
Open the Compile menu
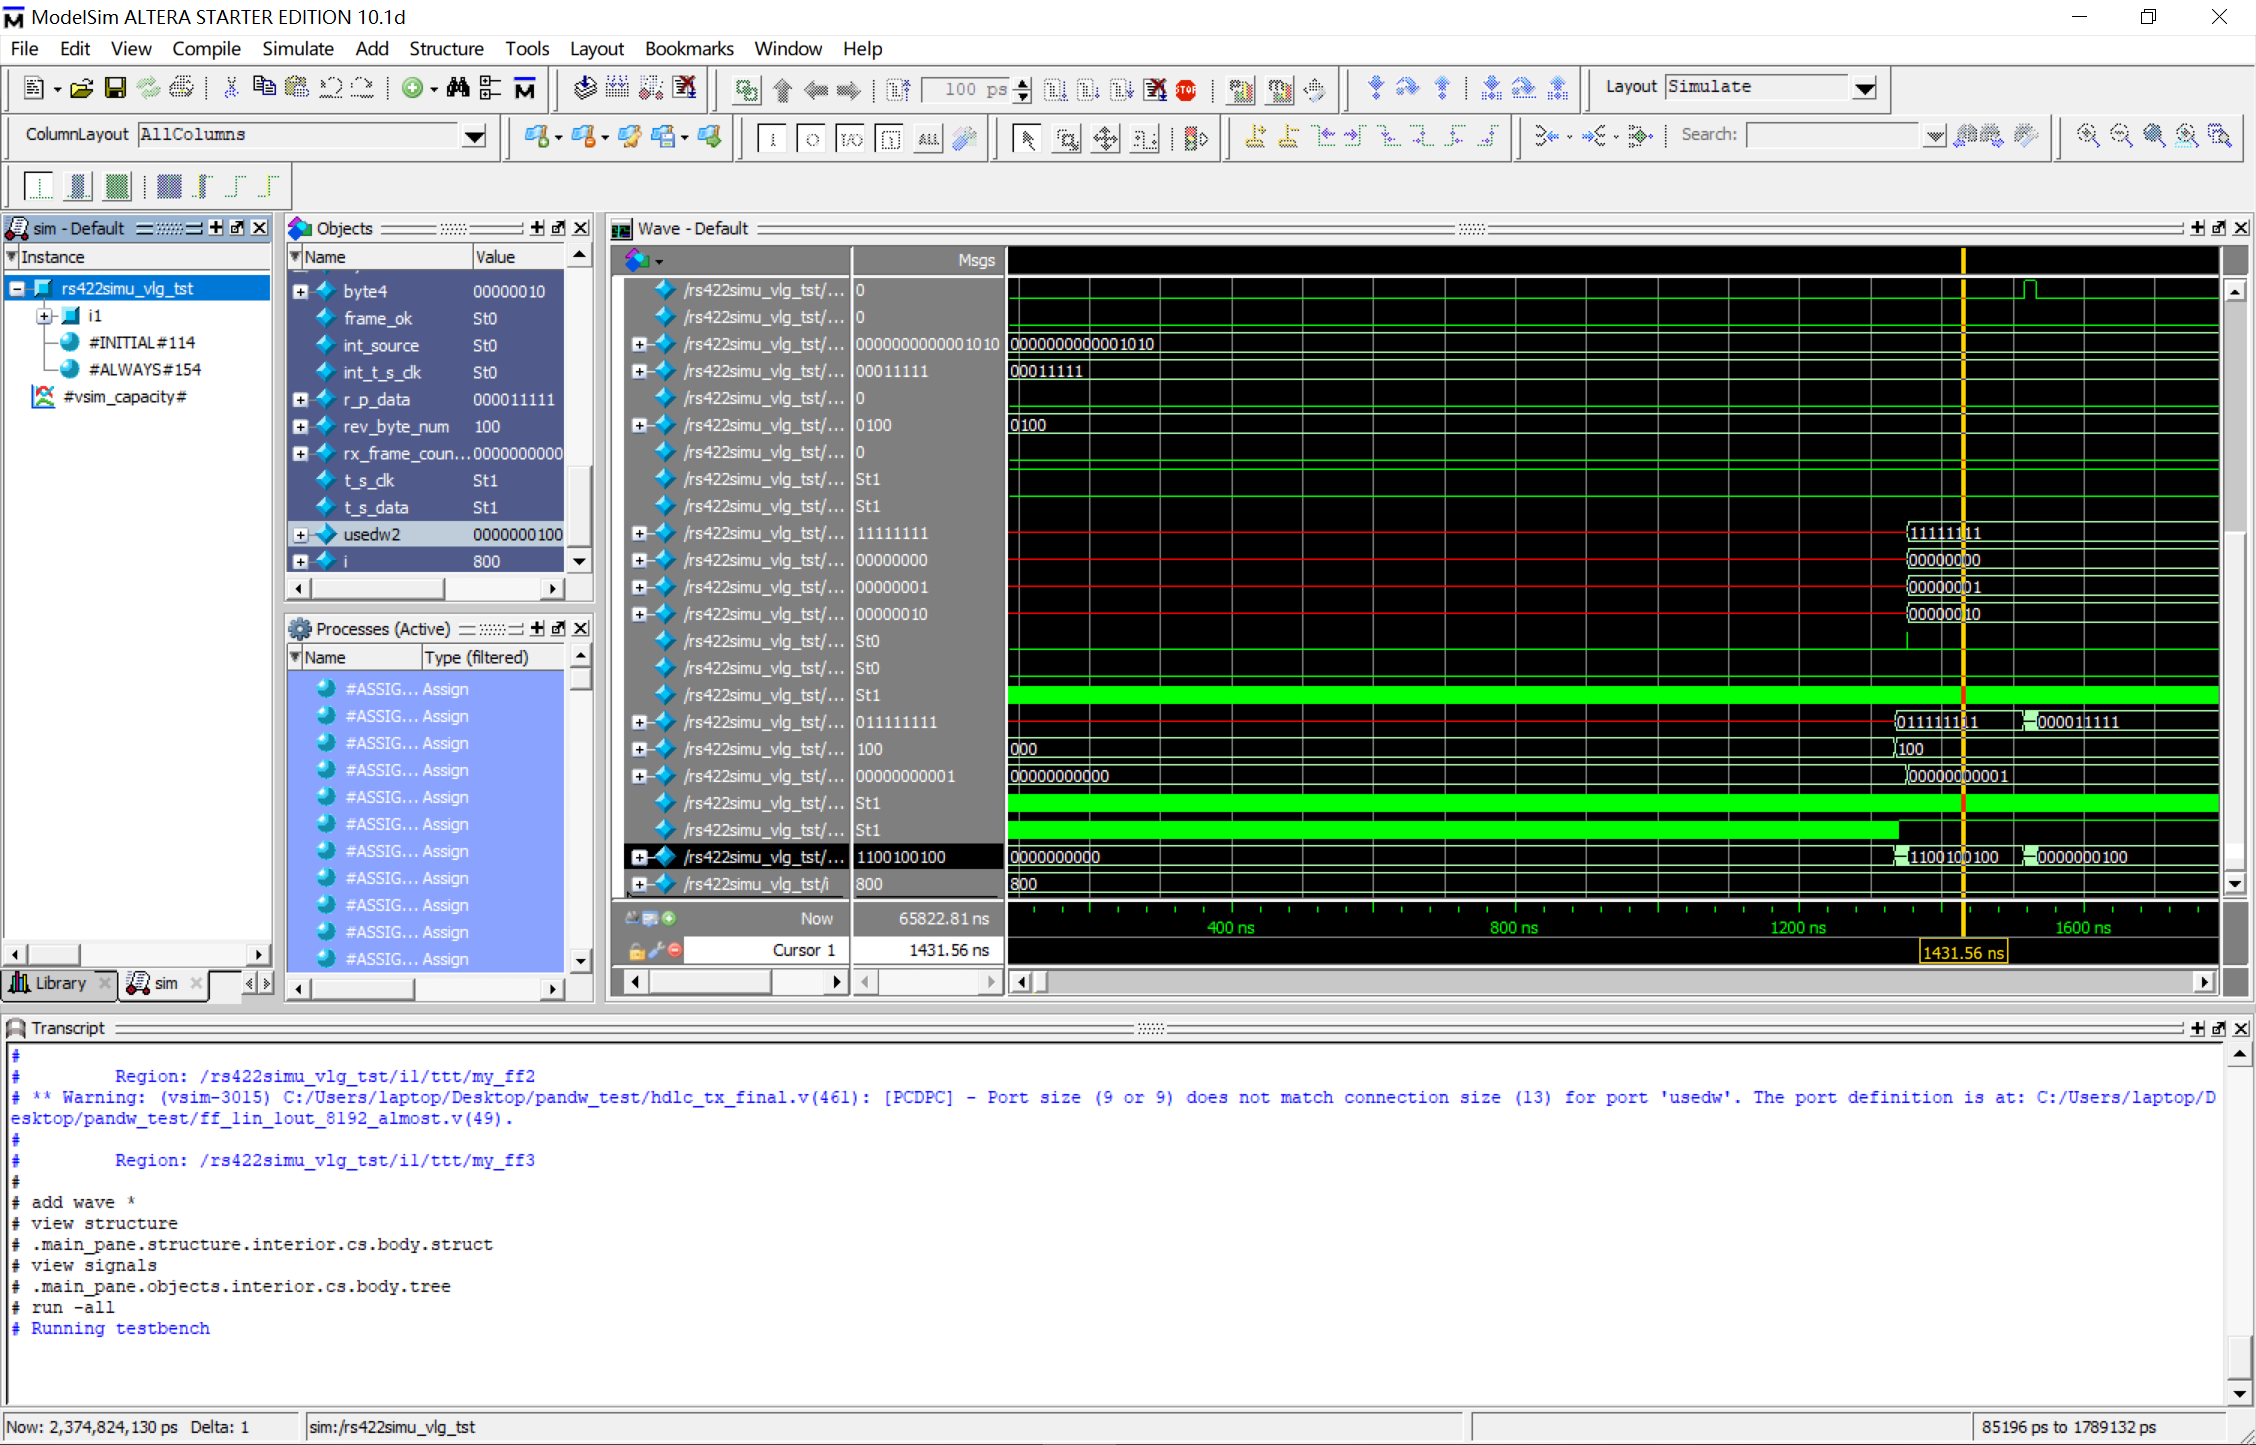tap(206, 48)
